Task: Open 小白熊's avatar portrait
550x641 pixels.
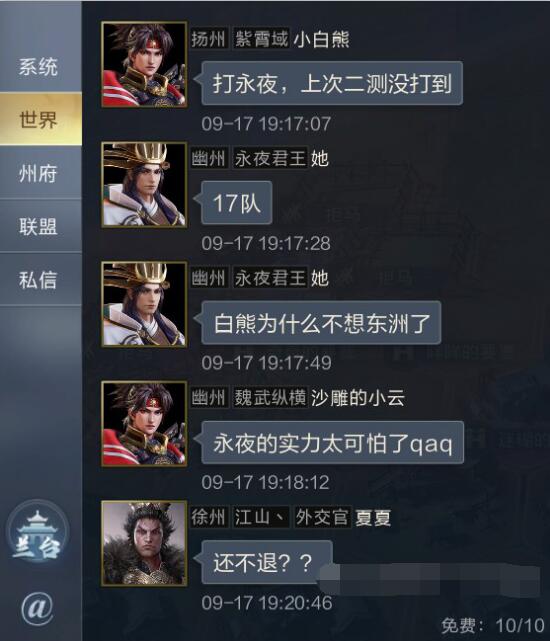Action: pyautogui.click(x=144, y=65)
